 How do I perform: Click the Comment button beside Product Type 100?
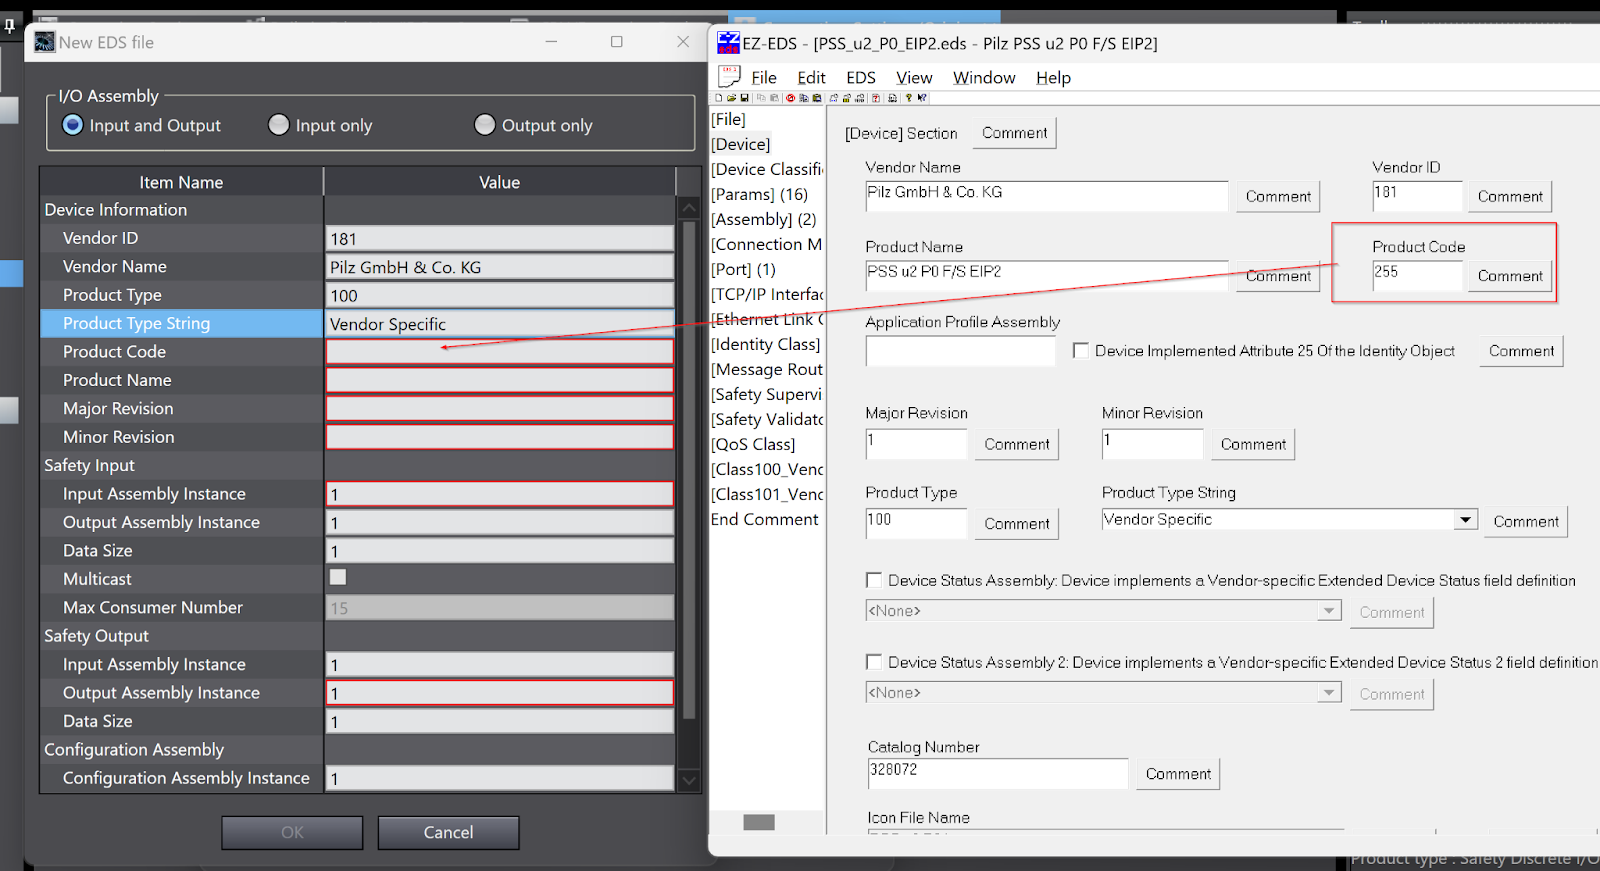pyautogui.click(x=1017, y=523)
